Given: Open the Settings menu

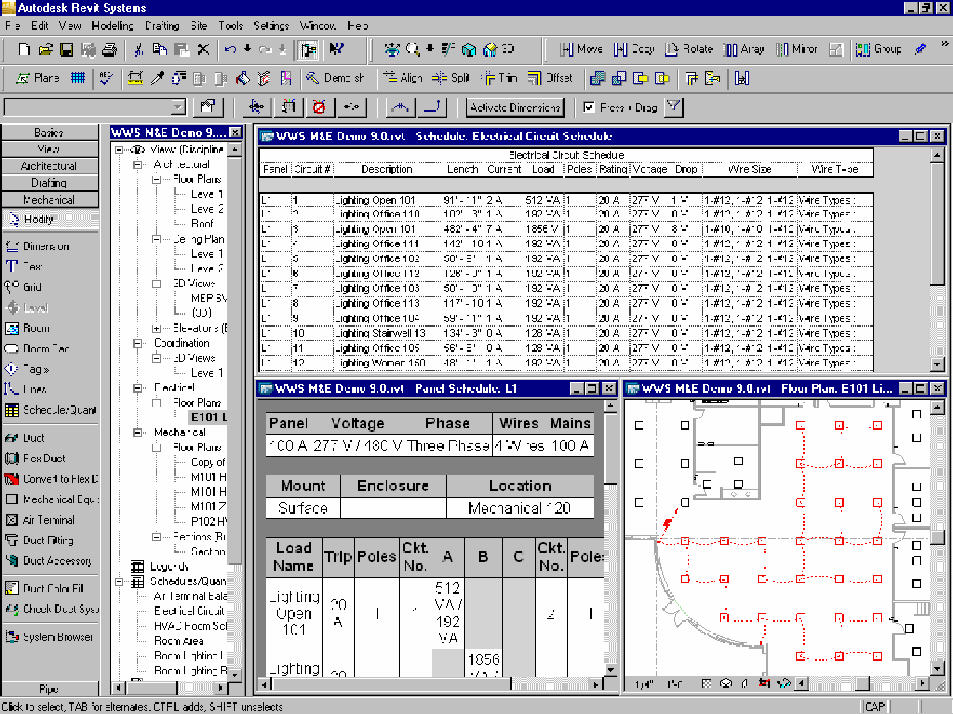Looking at the screenshot, I should click(x=270, y=26).
